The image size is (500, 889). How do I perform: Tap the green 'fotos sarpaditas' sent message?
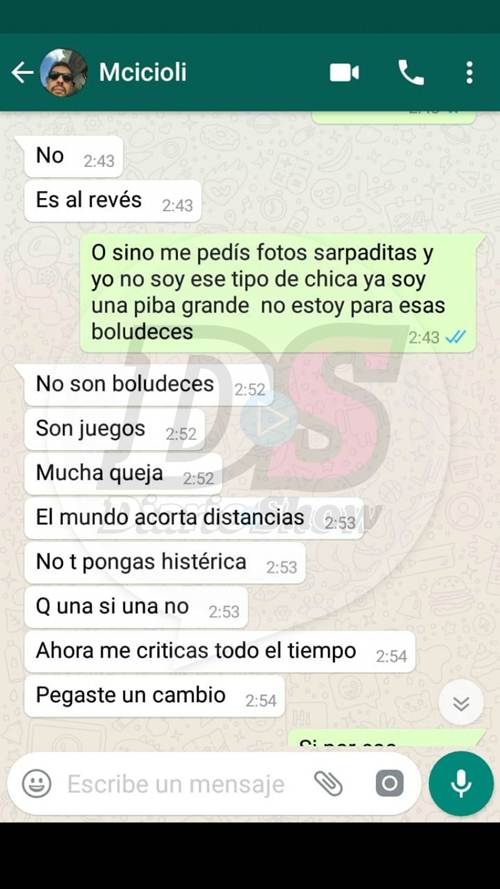pos(278,292)
